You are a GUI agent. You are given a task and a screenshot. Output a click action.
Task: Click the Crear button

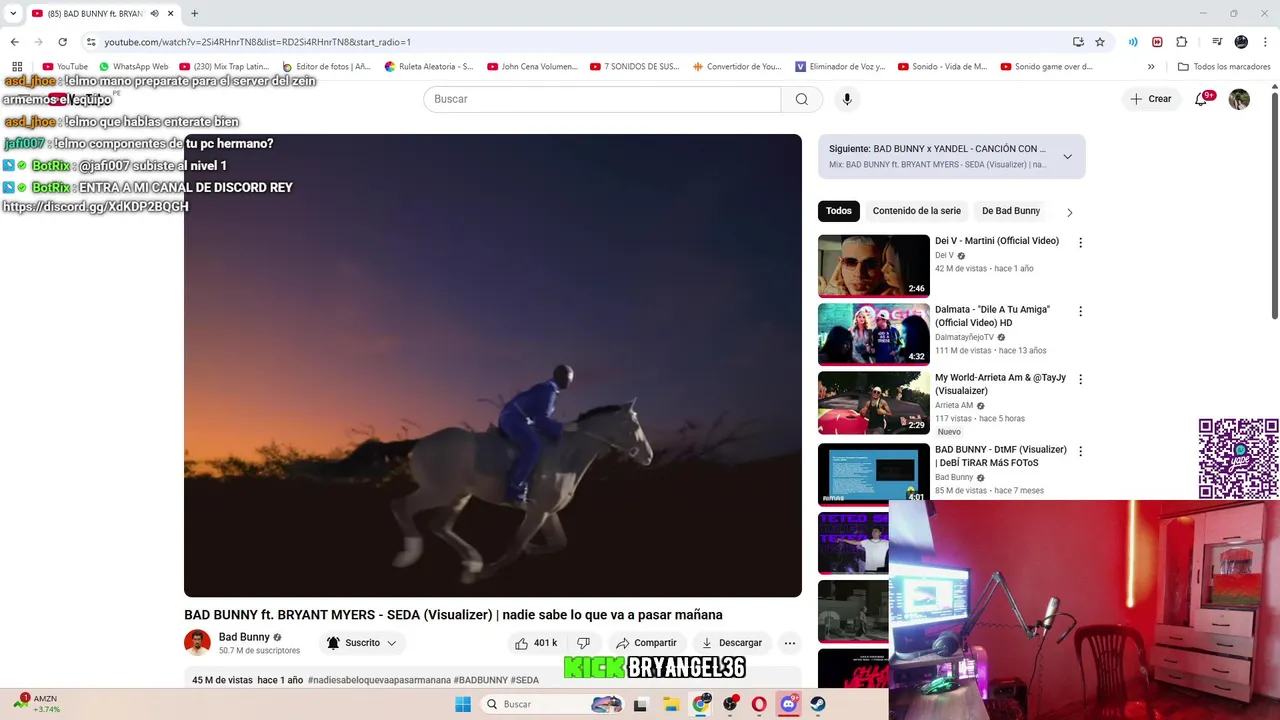[x=1150, y=99]
